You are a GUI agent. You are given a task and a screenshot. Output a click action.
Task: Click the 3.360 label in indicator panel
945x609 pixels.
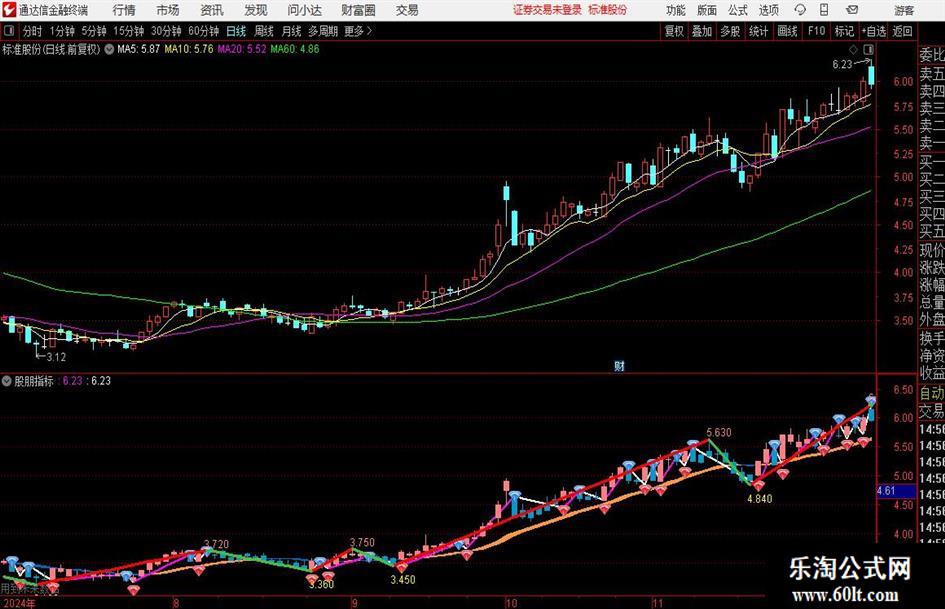321,584
